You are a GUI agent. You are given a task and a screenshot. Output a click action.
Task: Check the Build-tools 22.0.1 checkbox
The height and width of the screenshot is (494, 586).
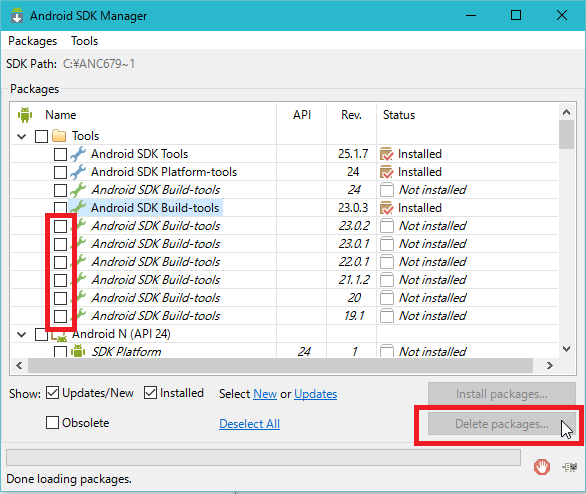tap(60, 262)
